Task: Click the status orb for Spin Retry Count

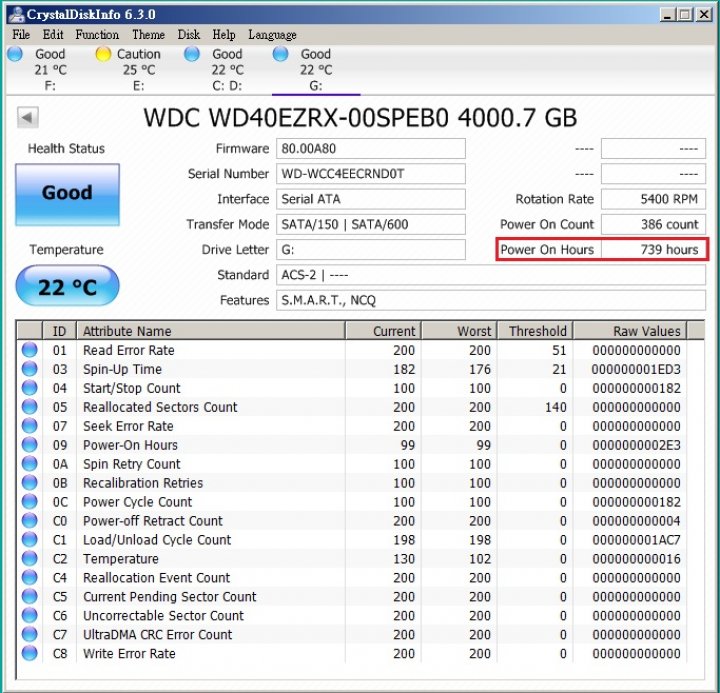Action: [x=29, y=464]
